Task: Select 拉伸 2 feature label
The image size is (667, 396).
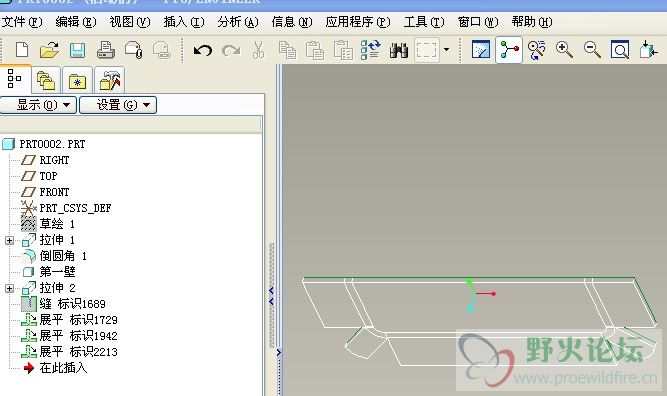Action: 57,288
